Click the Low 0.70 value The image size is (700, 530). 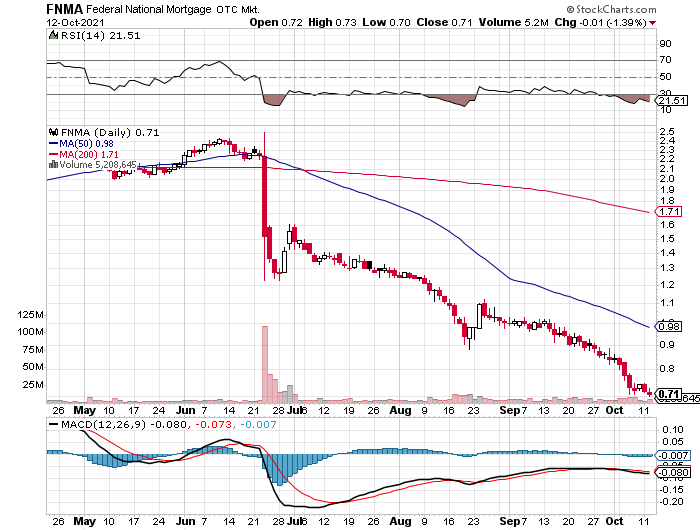pyautogui.click(x=387, y=22)
